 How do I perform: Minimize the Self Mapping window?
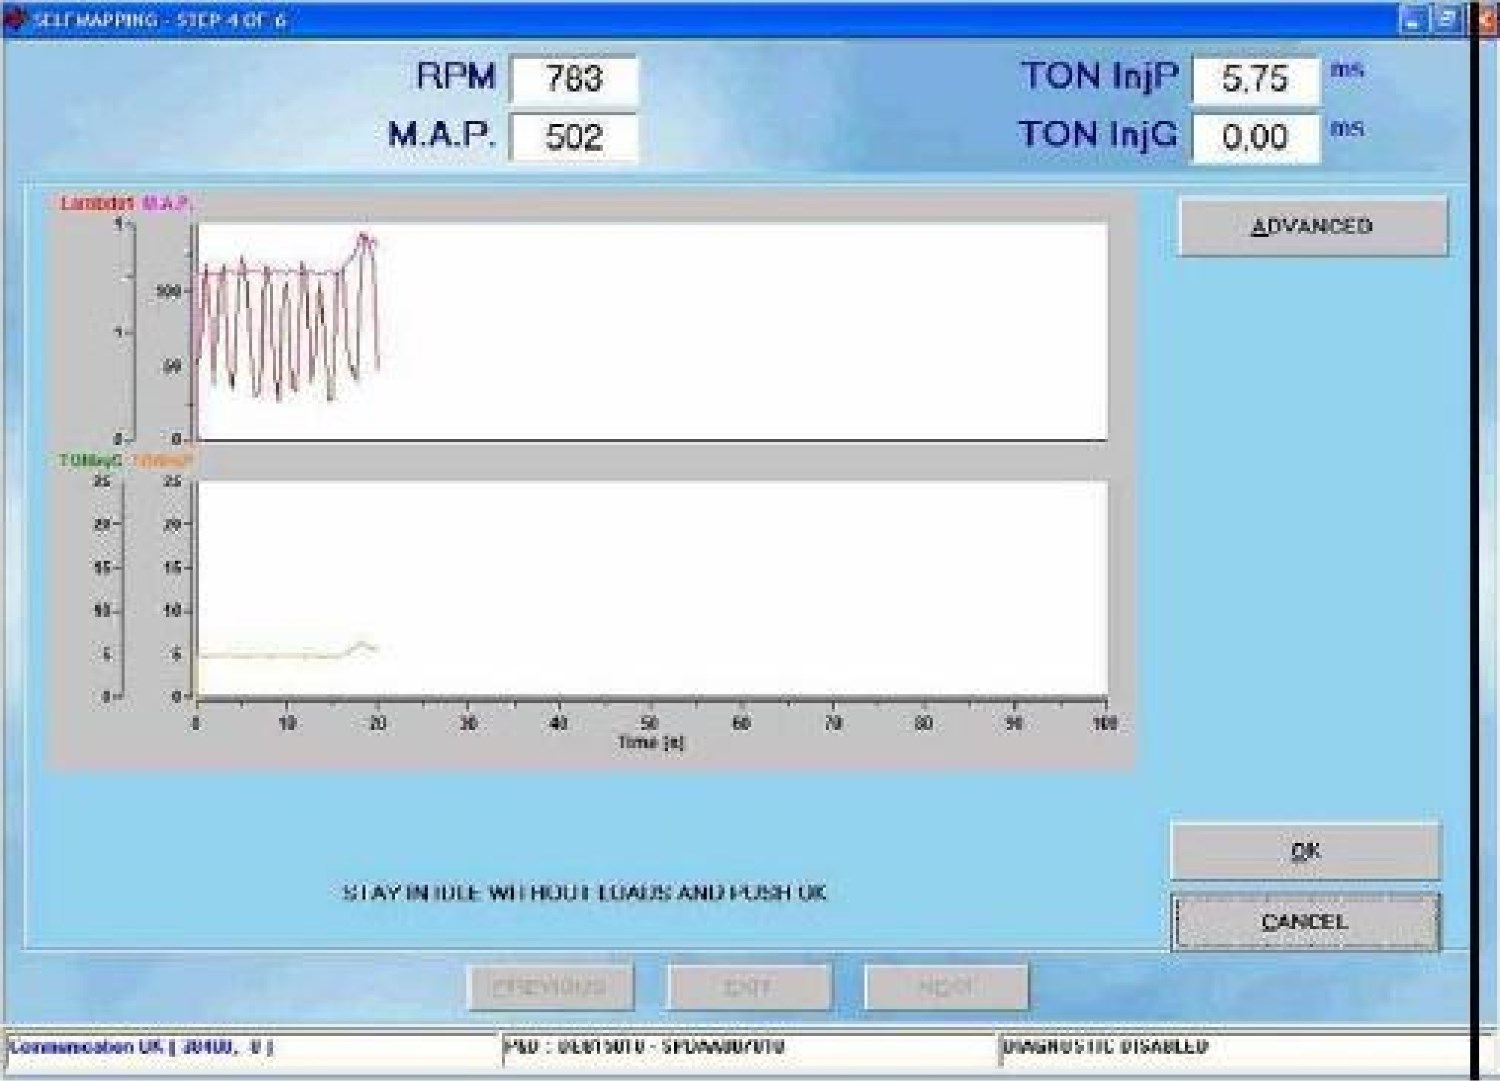click(1412, 19)
